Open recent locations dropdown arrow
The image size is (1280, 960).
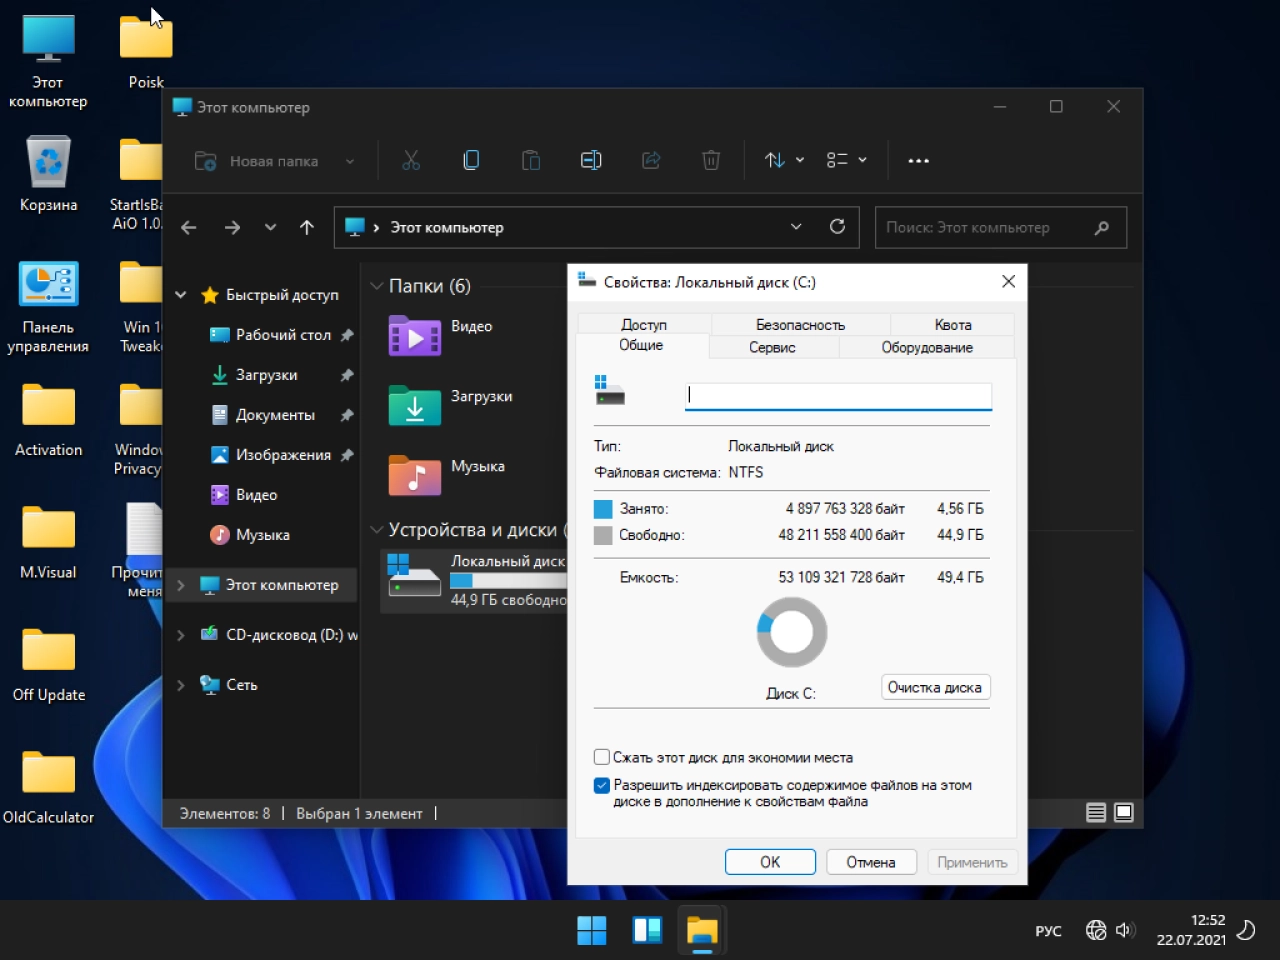(270, 228)
